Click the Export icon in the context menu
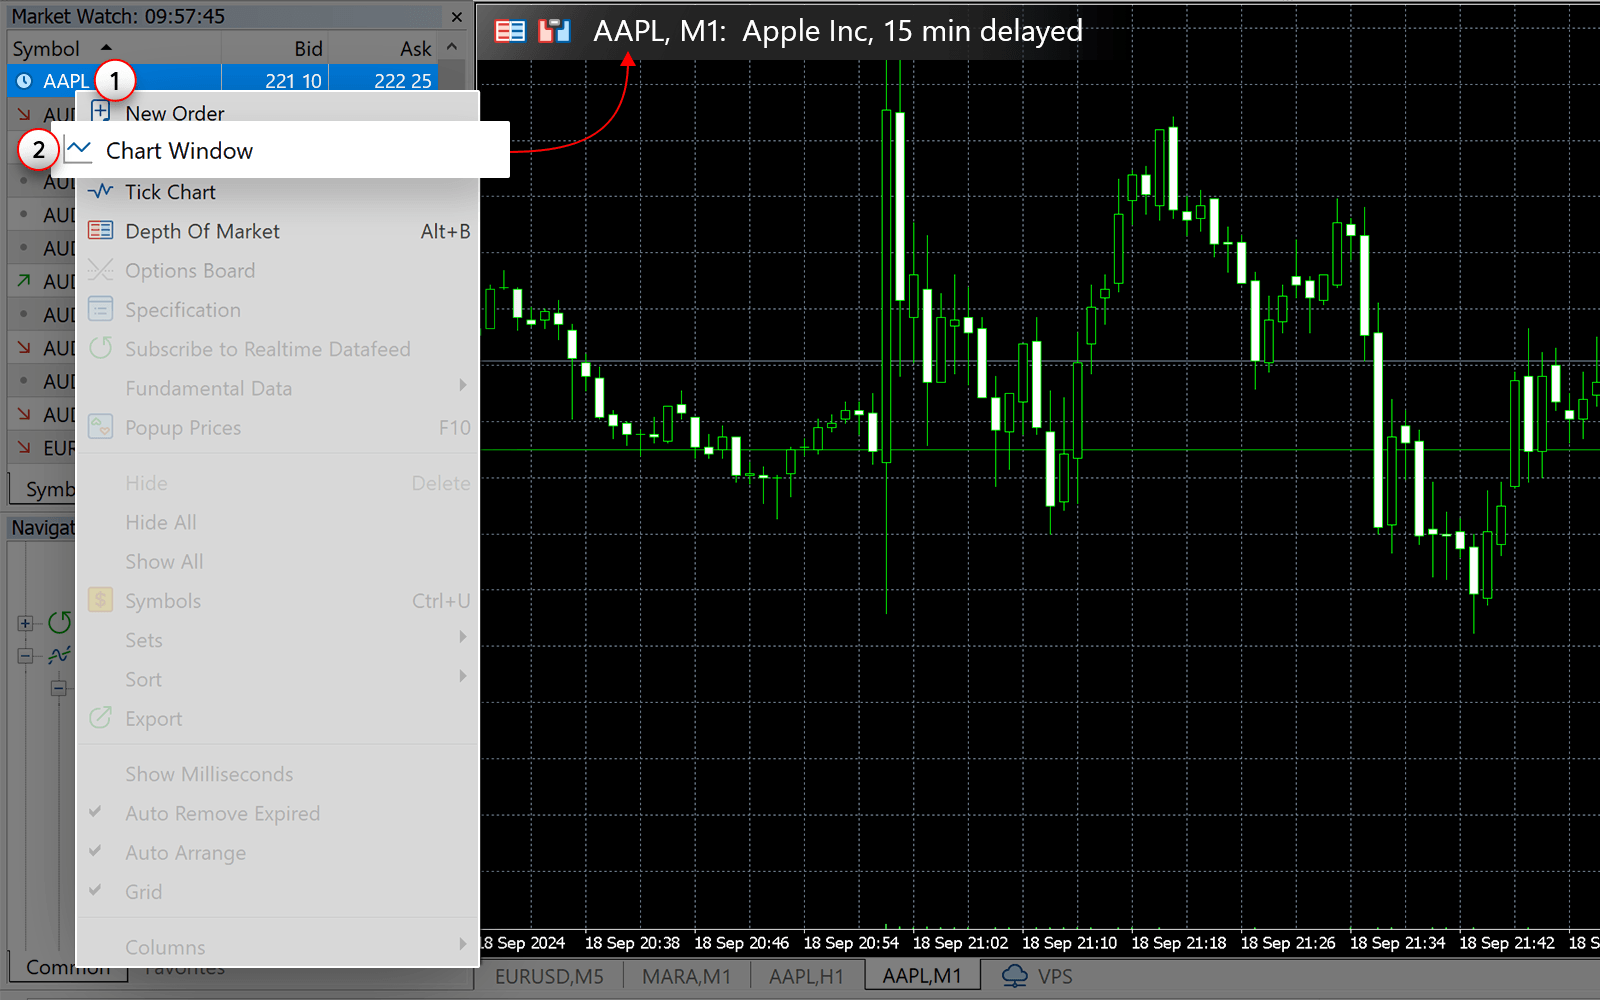 [100, 718]
